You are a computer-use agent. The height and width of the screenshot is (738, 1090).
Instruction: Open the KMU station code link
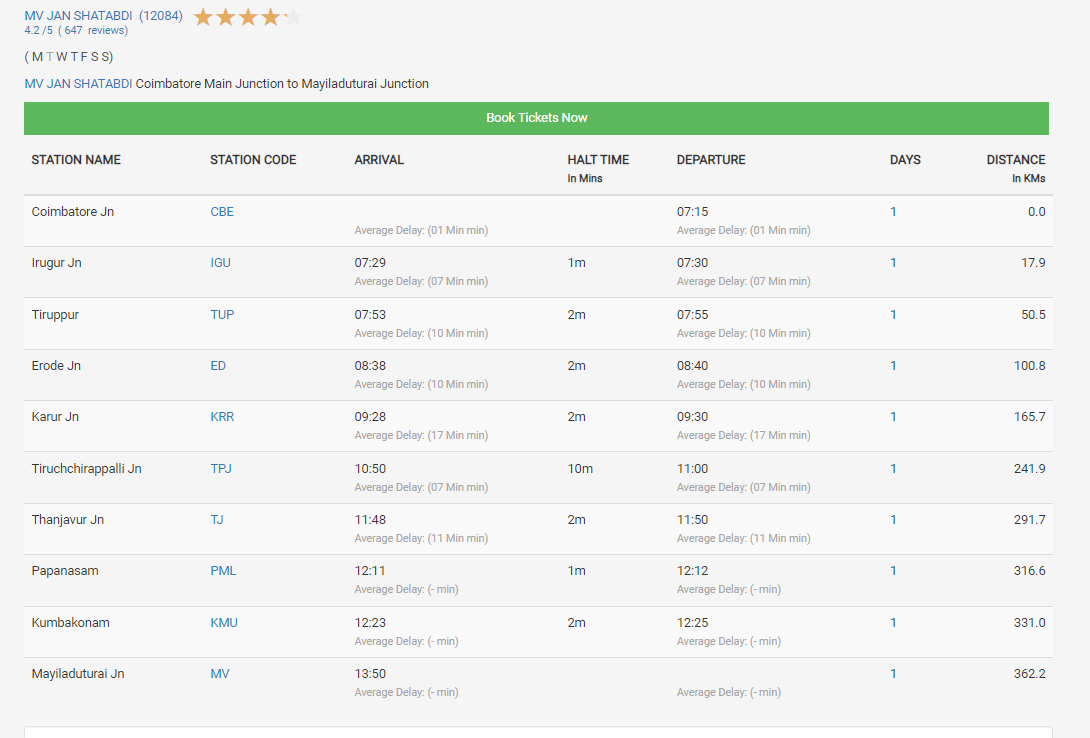(x=224, y=623)
